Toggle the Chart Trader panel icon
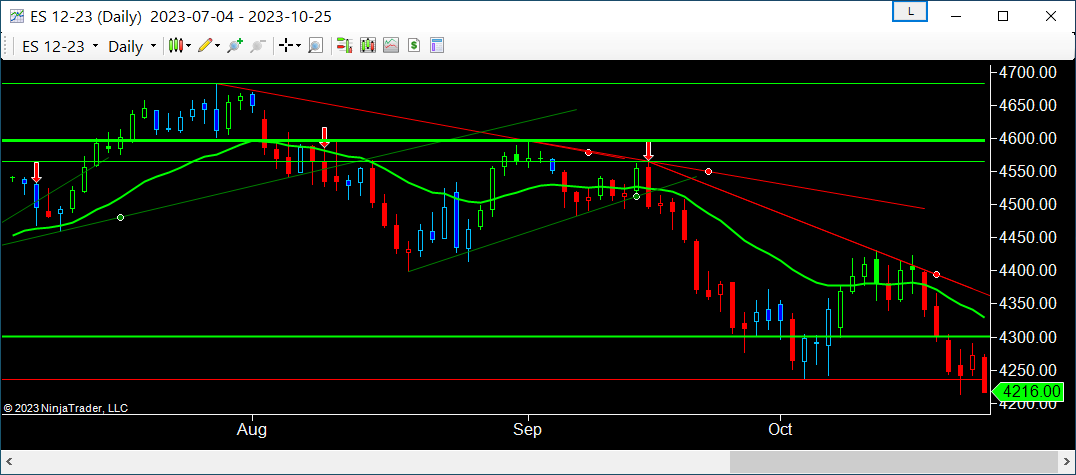 click(344, 46)
